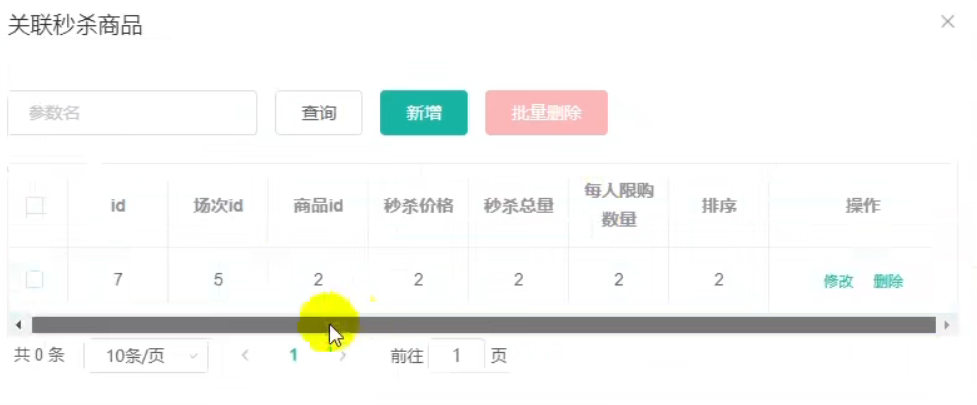Screen dimensions: 977x405
Task: Go to the previous page arrow
Action: coord(245,356)
